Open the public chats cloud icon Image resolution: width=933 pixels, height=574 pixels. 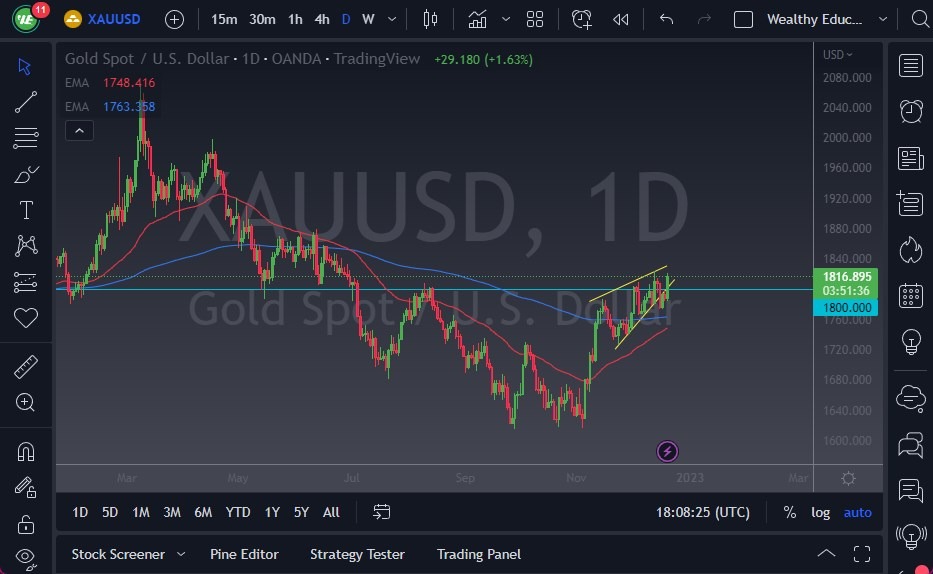click(910, 398)
